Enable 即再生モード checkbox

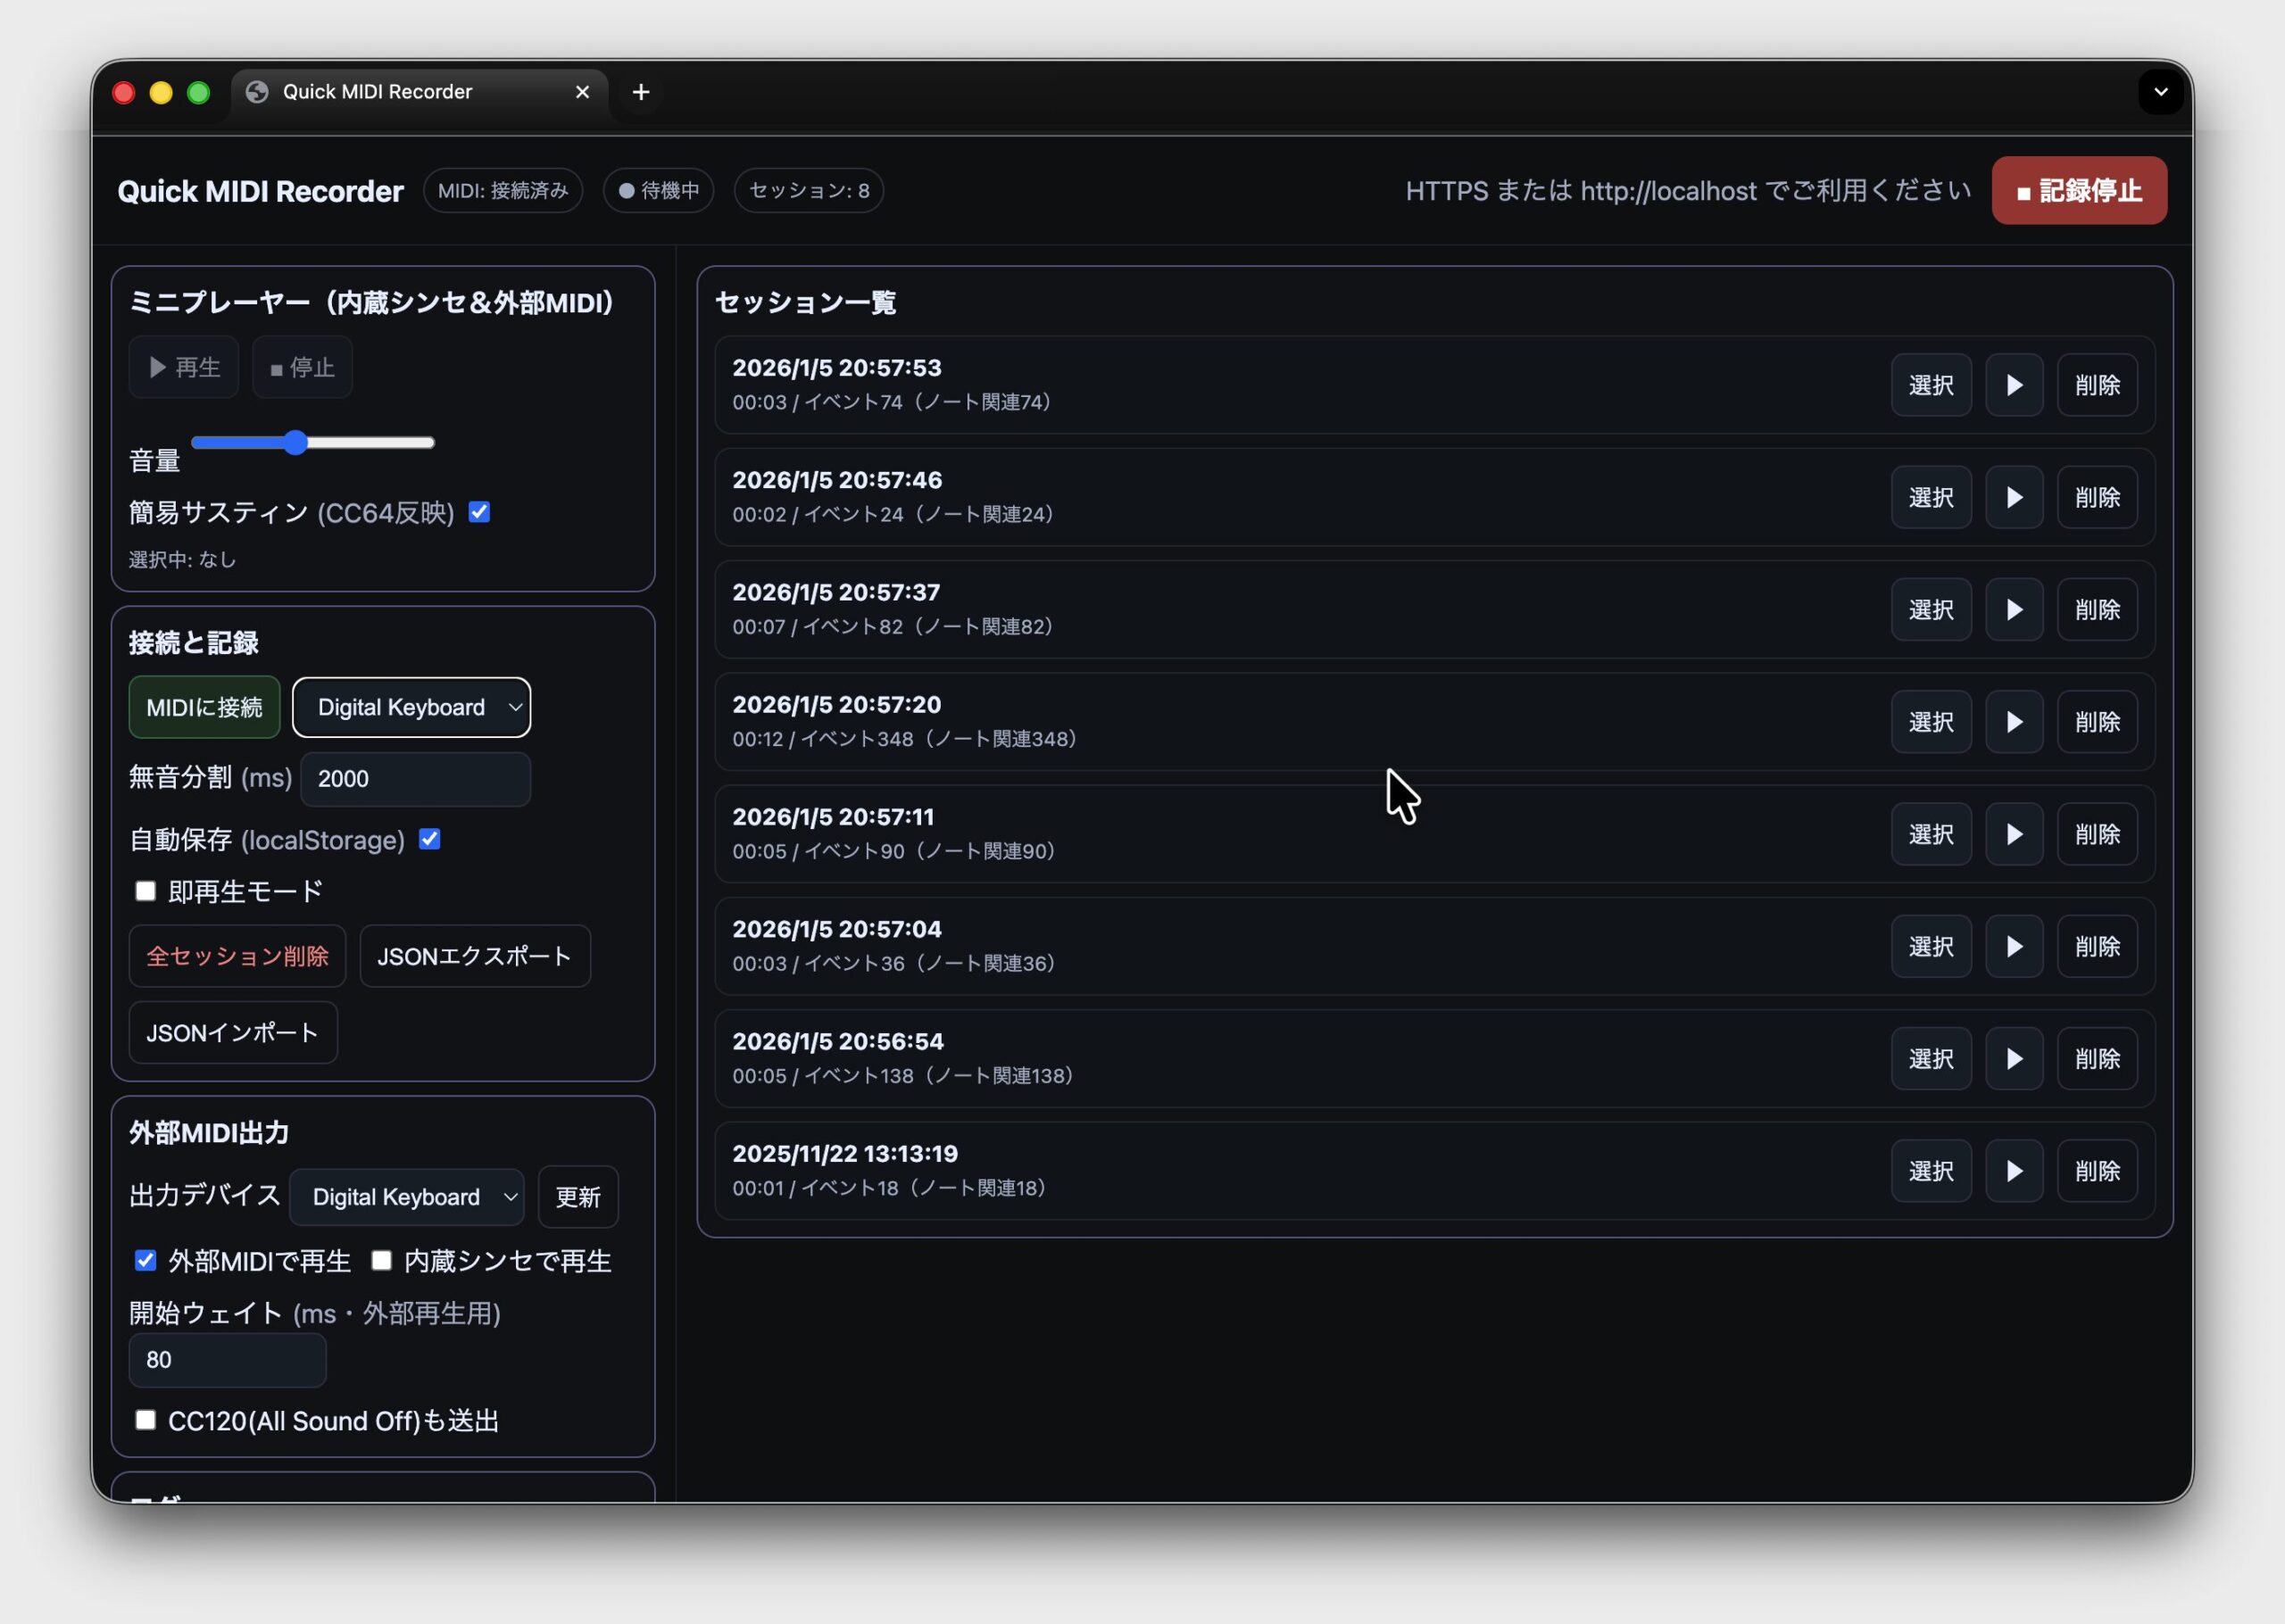146,891
